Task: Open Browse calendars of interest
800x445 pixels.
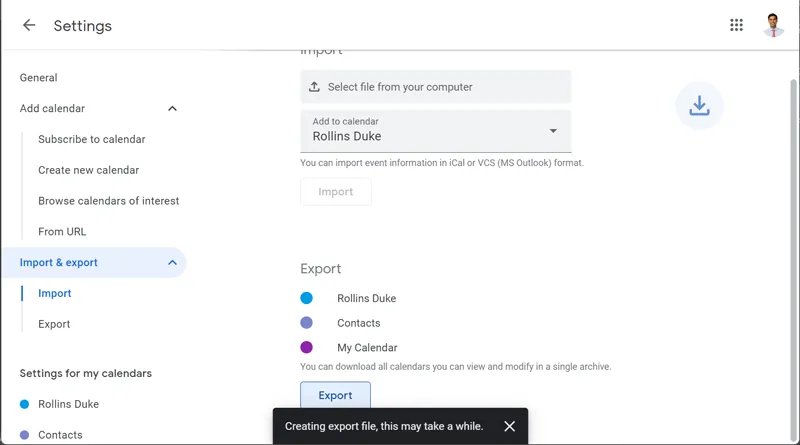Action: 108,201
